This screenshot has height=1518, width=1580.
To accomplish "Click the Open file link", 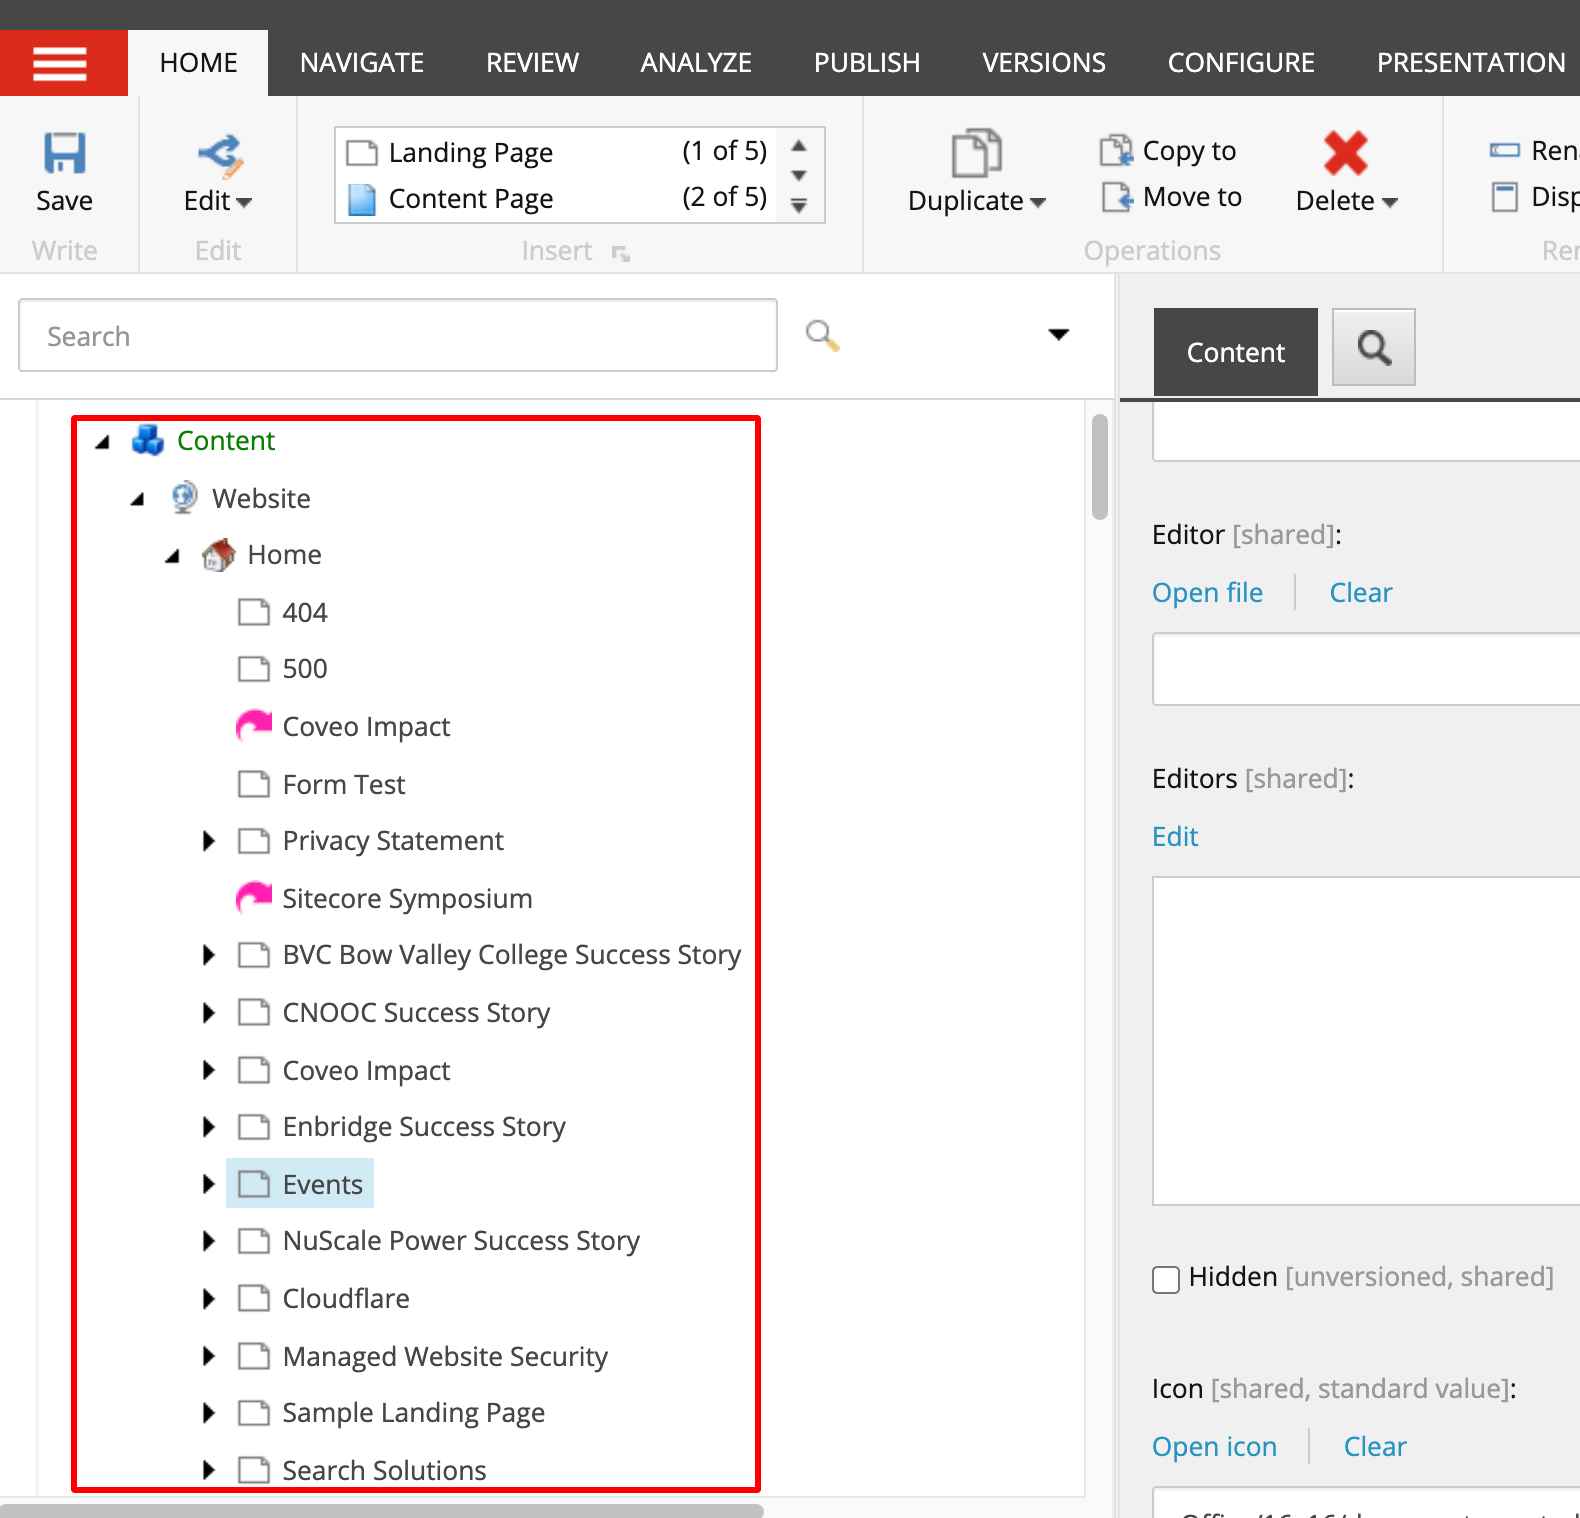I will [x=1207, y=593].
